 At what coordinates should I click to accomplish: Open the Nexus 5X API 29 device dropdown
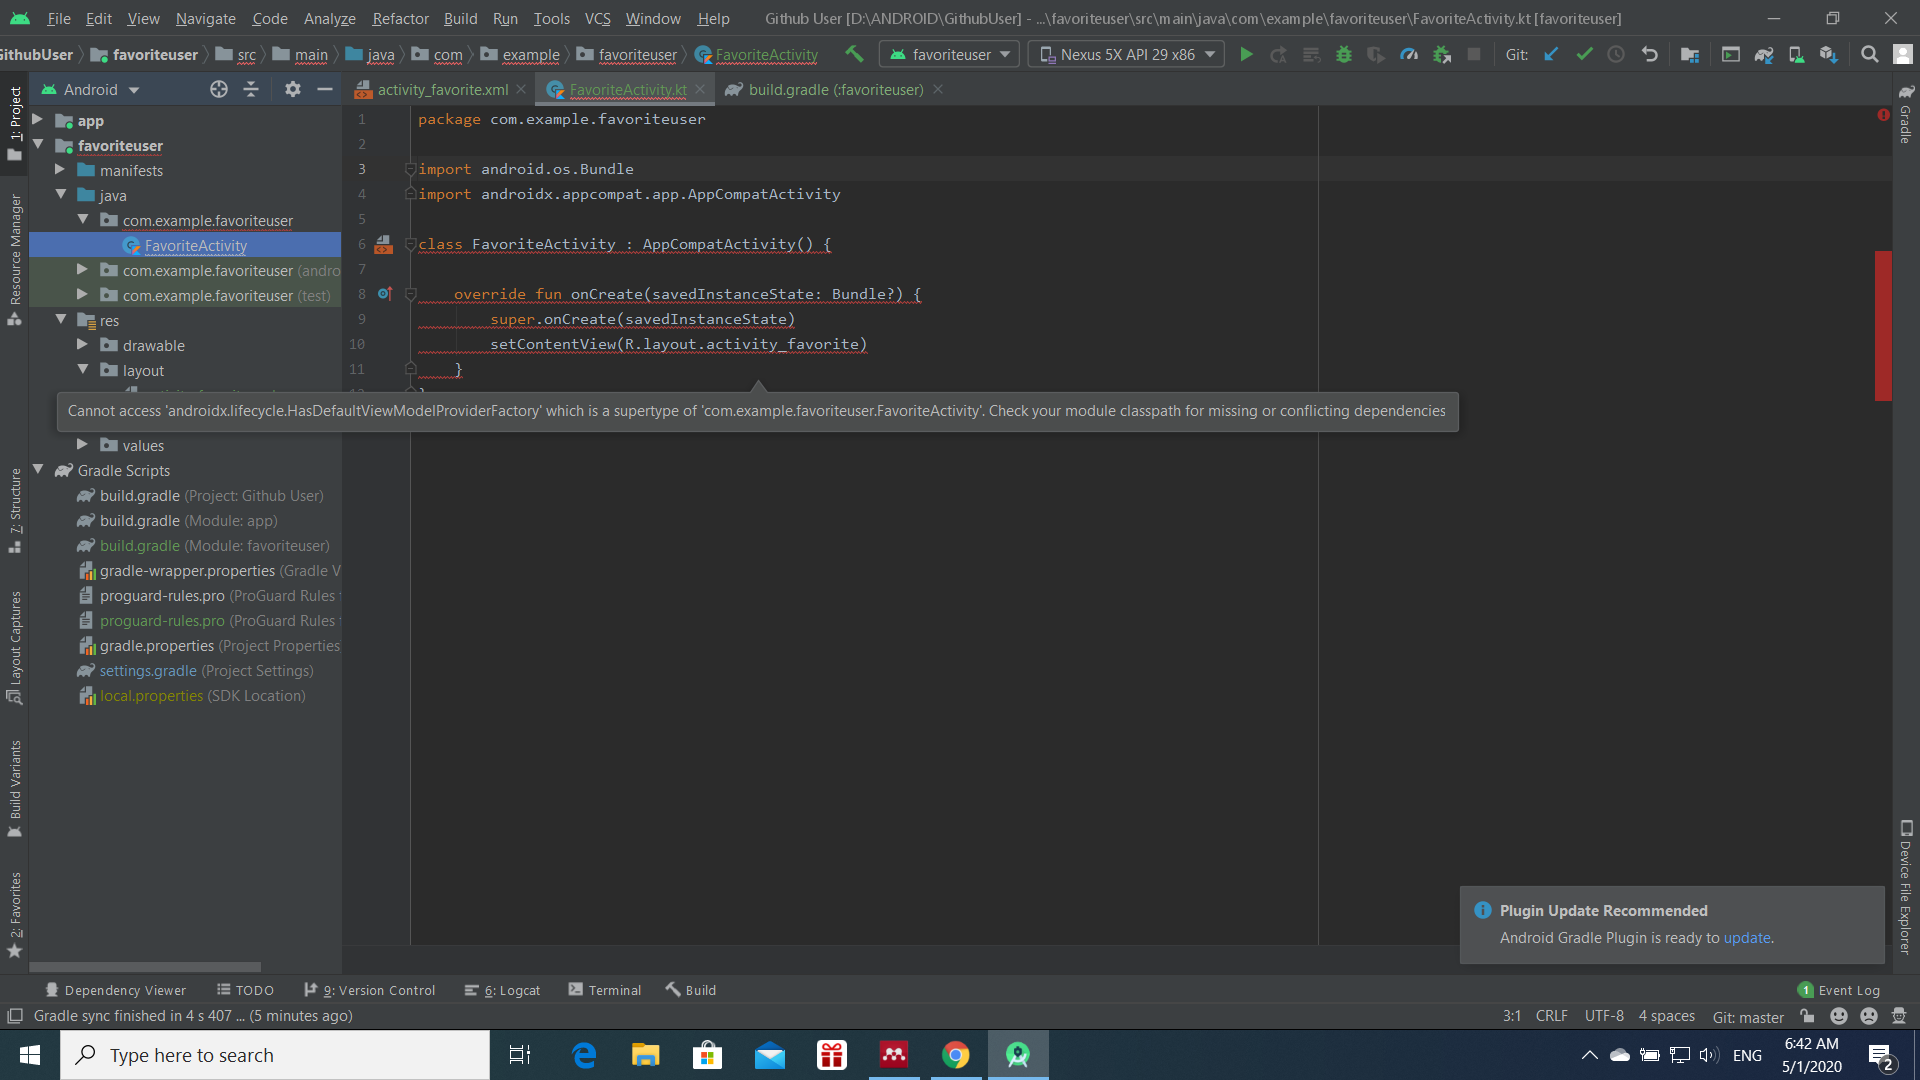pyautogui.click(x=1127, y=55)
